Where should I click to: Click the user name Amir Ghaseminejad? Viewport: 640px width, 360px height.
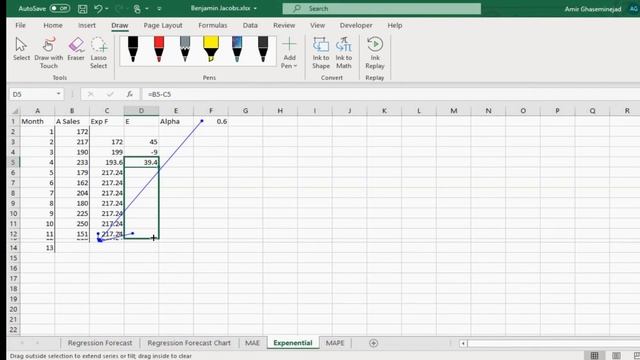tap(593, 9)
